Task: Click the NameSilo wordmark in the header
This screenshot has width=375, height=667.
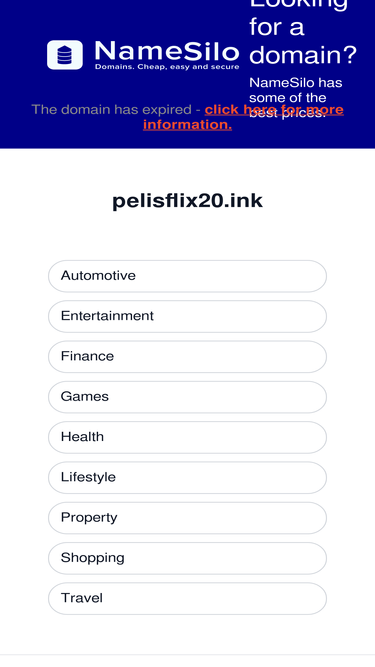Action: tap(167, 51)
